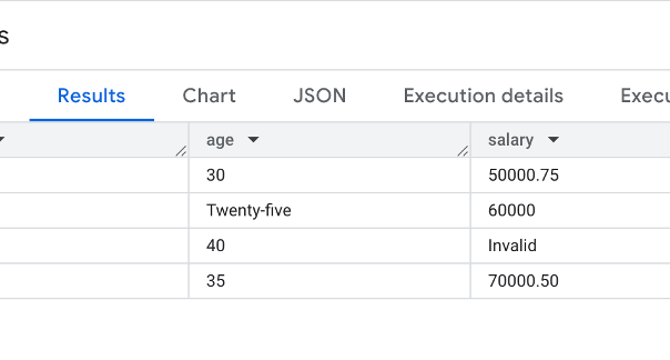Select the age cell showing 40
The height and width of the screenshot is (360, 670).
[x=329, y=246]
